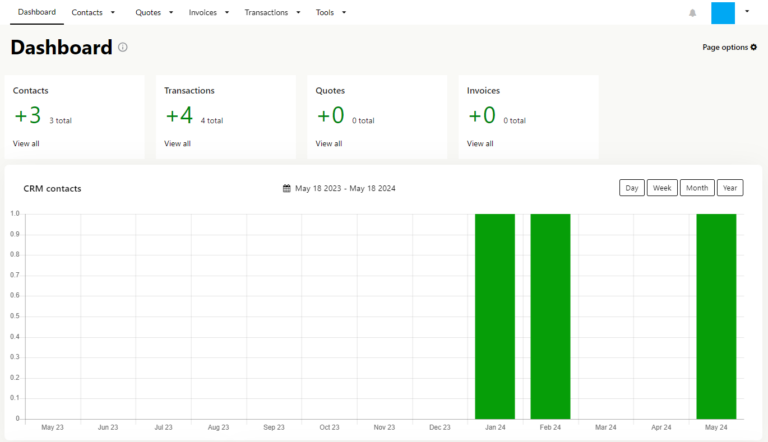Image resolution: width=768 pixels, height=442 pixels.
Task: Set chart range to Year
Action: (x=730, y=188)
